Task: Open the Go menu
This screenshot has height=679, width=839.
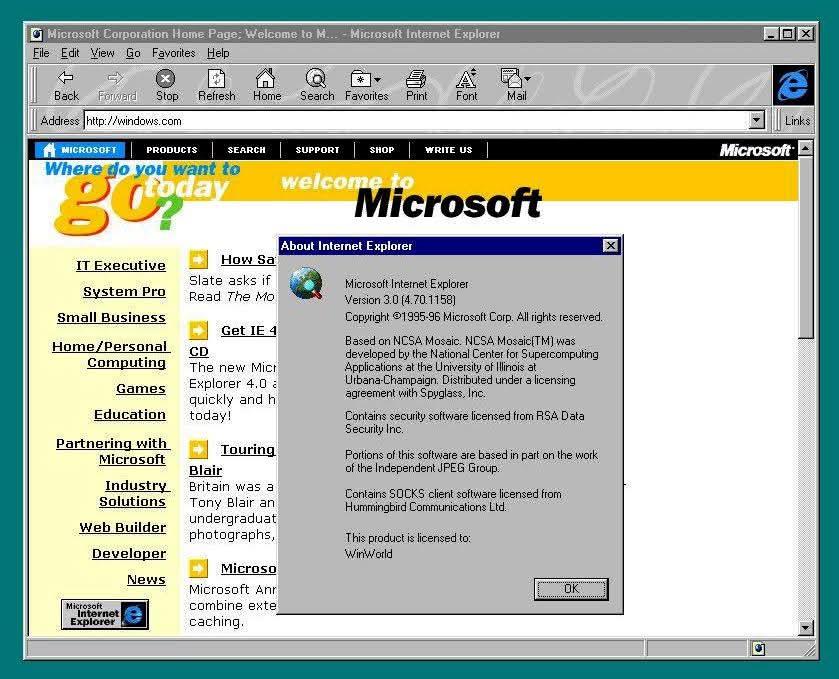Action: (133, 53)
